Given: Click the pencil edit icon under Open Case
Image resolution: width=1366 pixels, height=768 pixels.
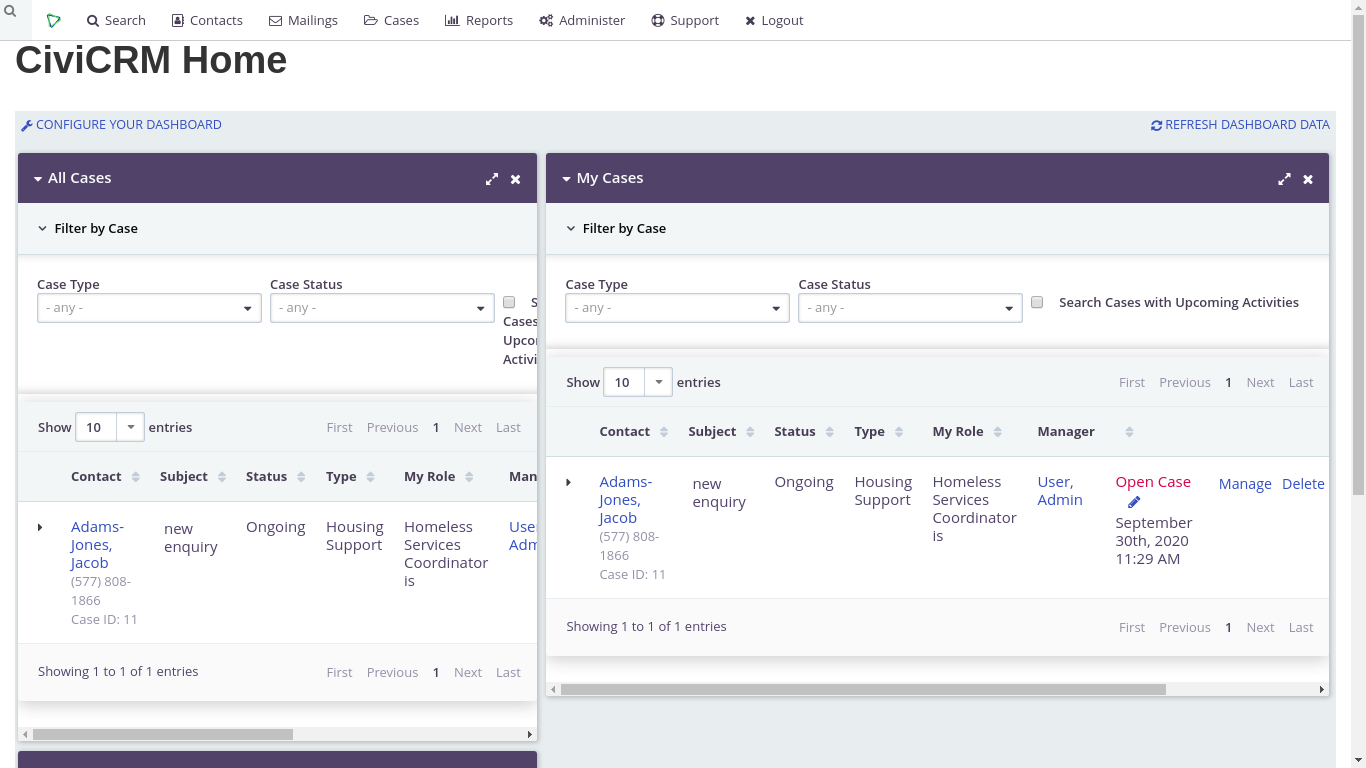Looking at the screenshot, I should (x=1134, y=502).
